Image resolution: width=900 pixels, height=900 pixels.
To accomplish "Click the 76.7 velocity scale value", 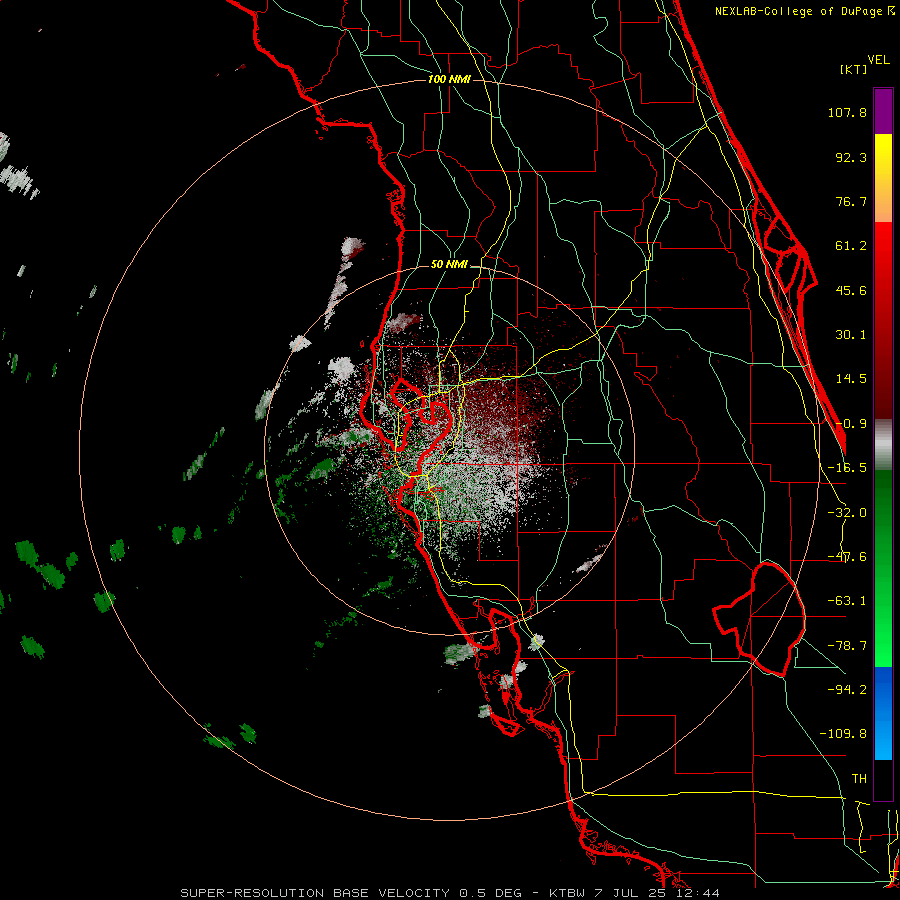I will click(x=851, y=201).
